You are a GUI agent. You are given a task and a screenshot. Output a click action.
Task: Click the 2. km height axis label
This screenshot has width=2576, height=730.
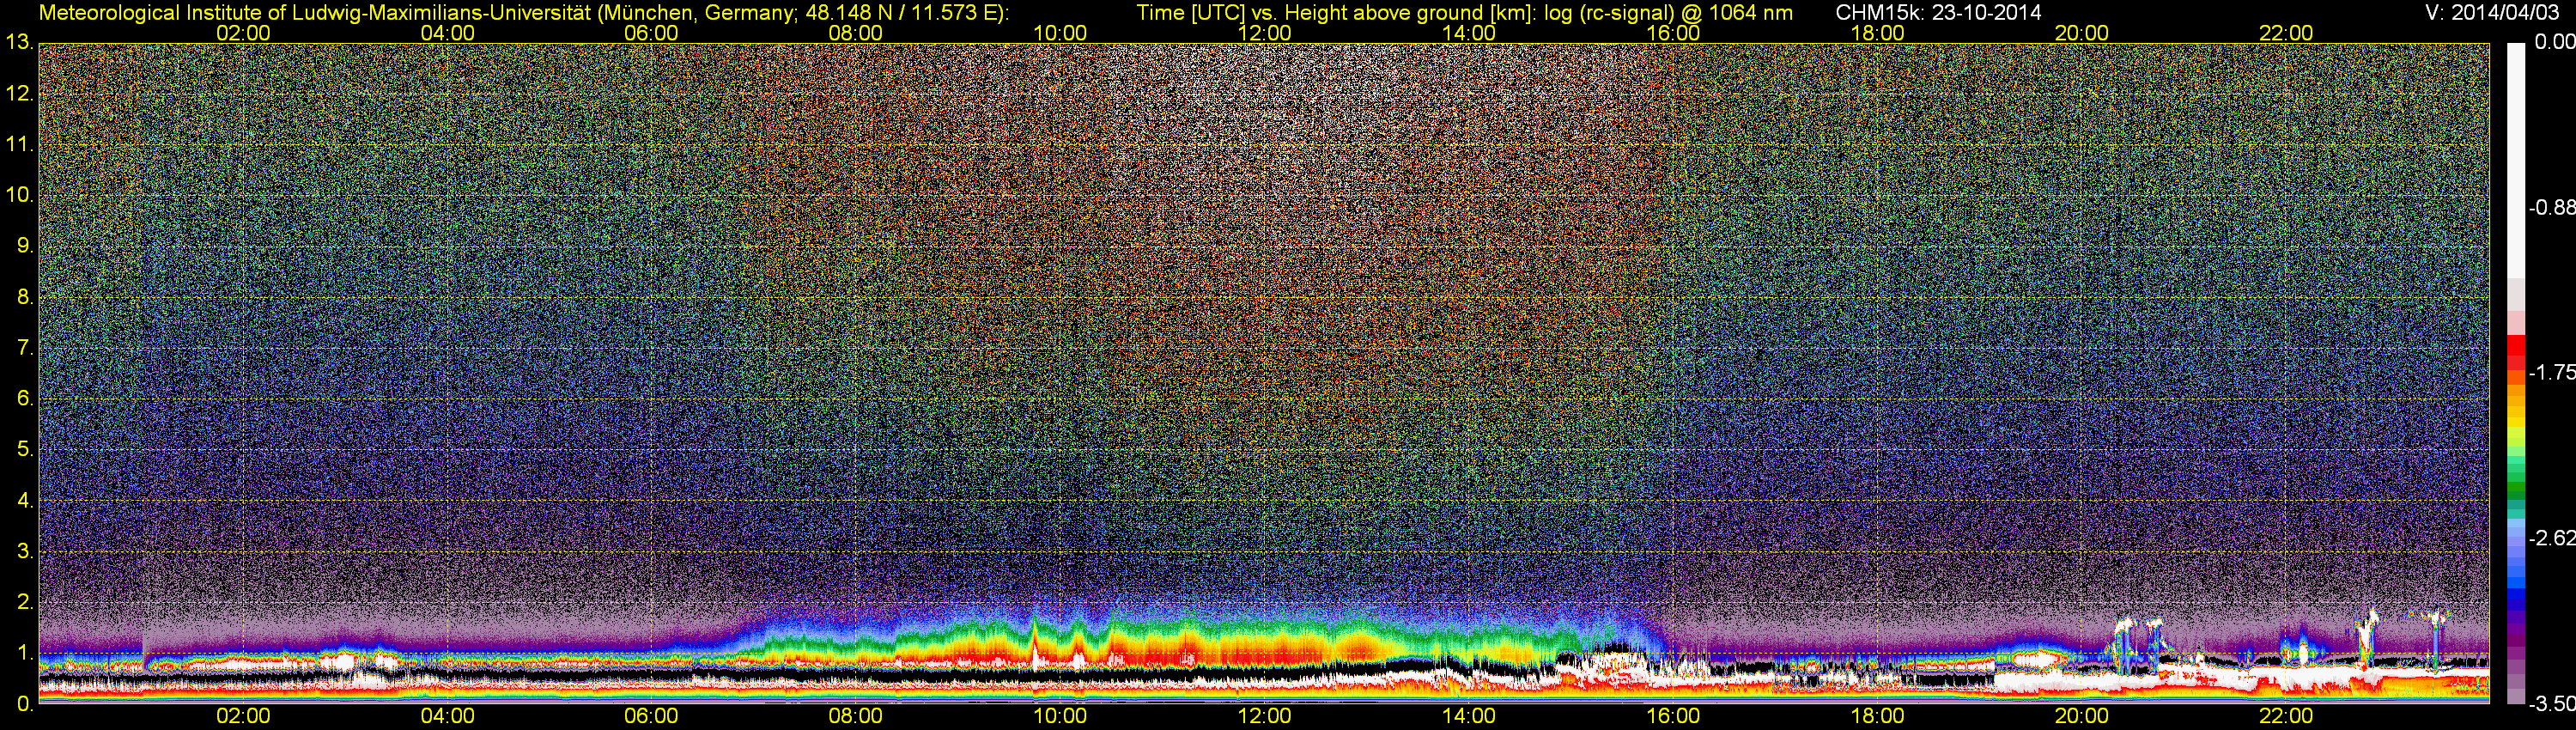tap(25, 602)
